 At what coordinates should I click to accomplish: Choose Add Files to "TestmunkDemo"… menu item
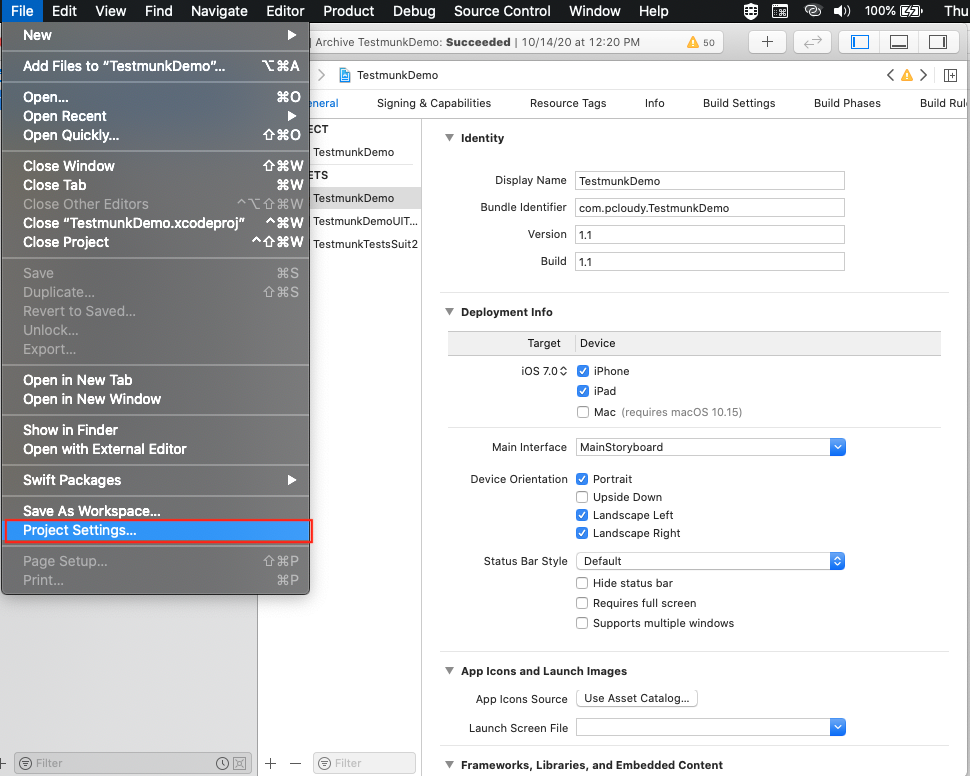pyautogui.click(x=156, y=66)
